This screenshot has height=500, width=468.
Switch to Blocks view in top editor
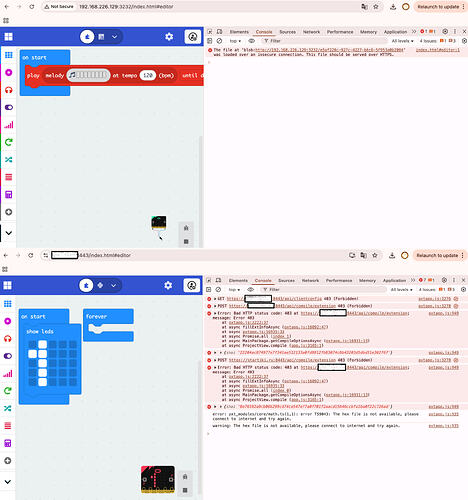pos(87,37)
